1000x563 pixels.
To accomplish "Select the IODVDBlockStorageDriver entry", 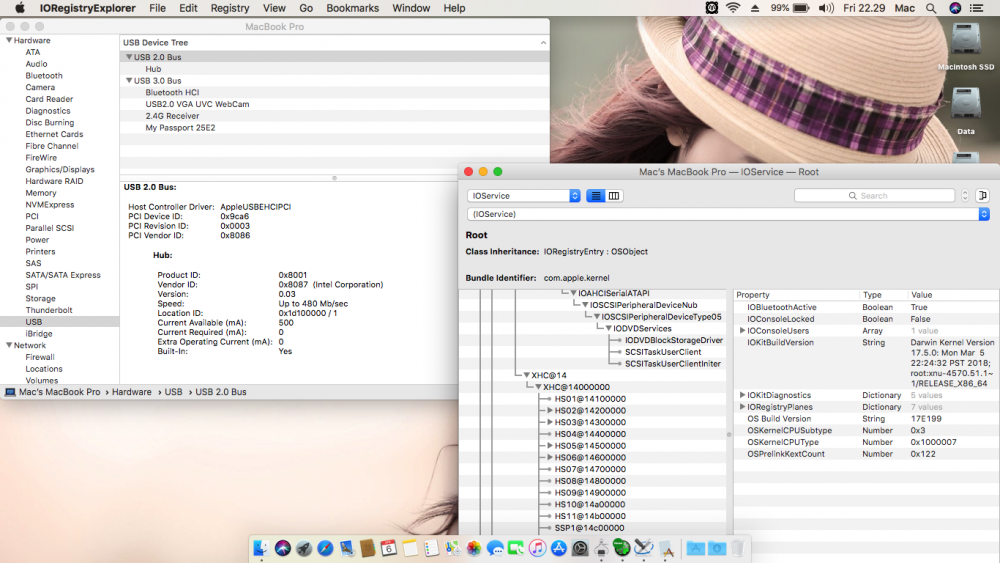I will tap(673, 340).
